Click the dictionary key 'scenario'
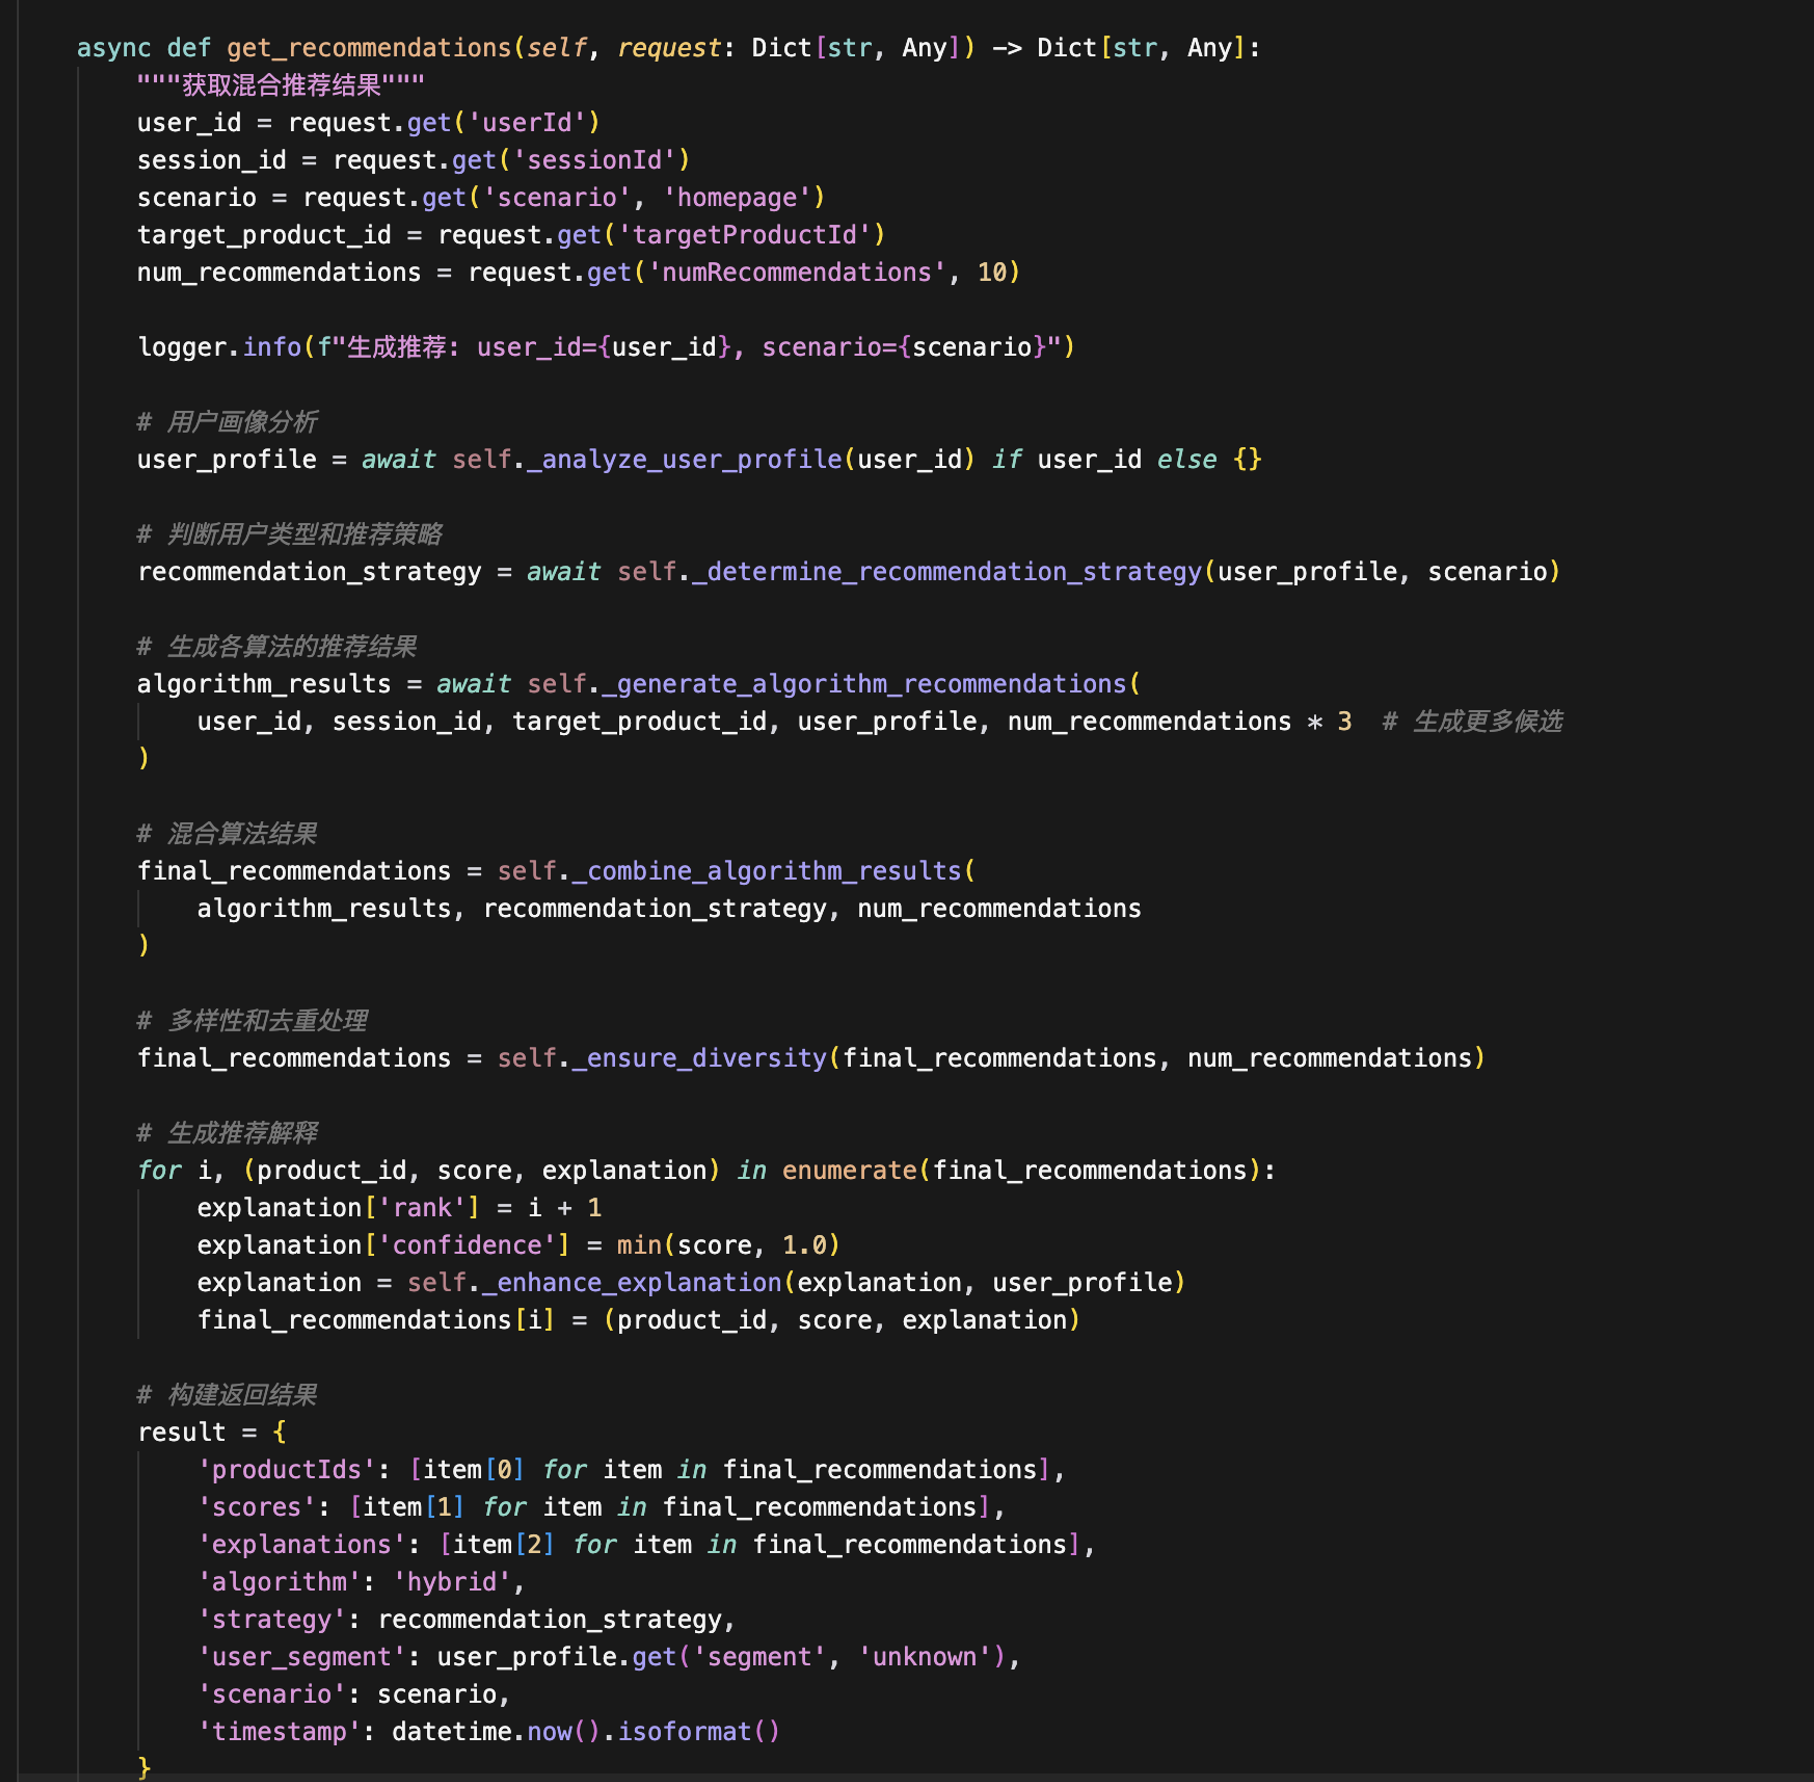 tap(272, 1694)
